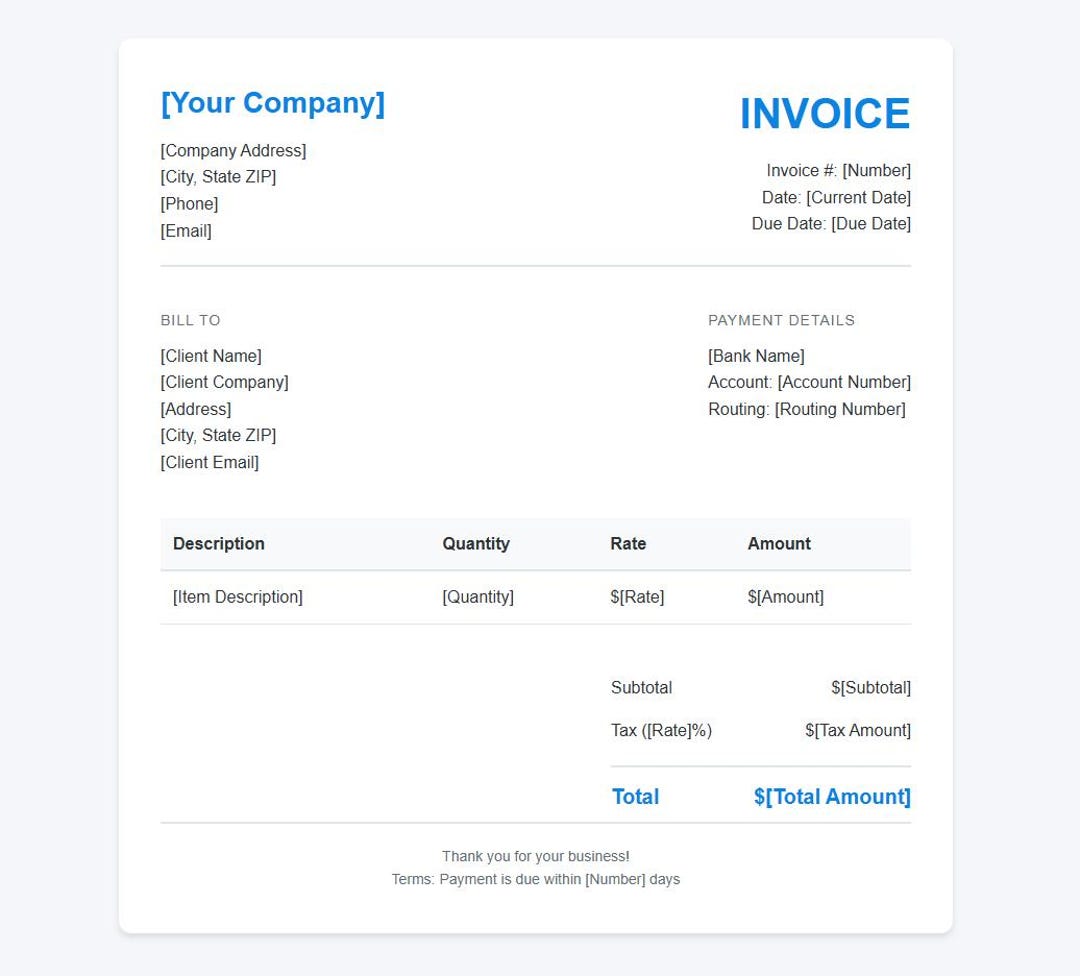Select the [Client Email] placeholder
The width and height of the screenshot is (1080, 976).
210,462
